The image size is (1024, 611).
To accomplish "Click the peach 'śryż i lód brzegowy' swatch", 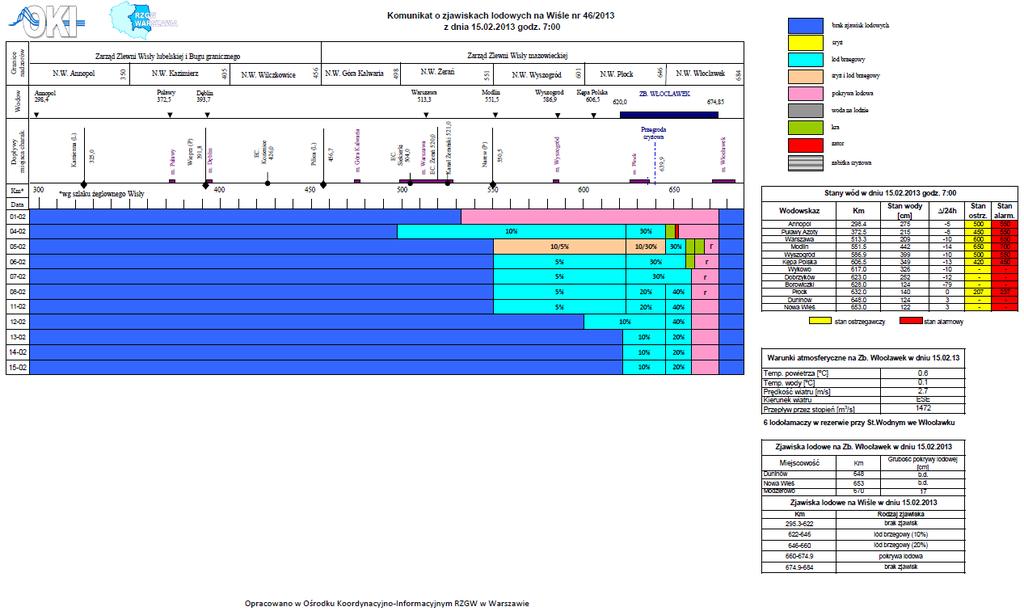I will [805, 76].
